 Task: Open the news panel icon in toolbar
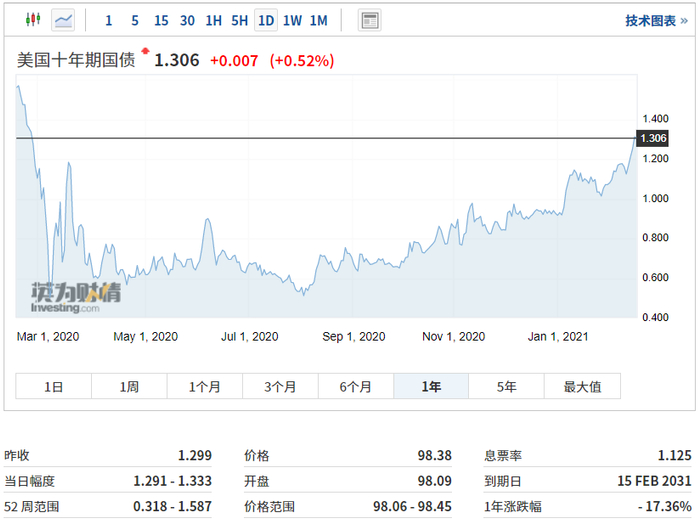[370, 20]
